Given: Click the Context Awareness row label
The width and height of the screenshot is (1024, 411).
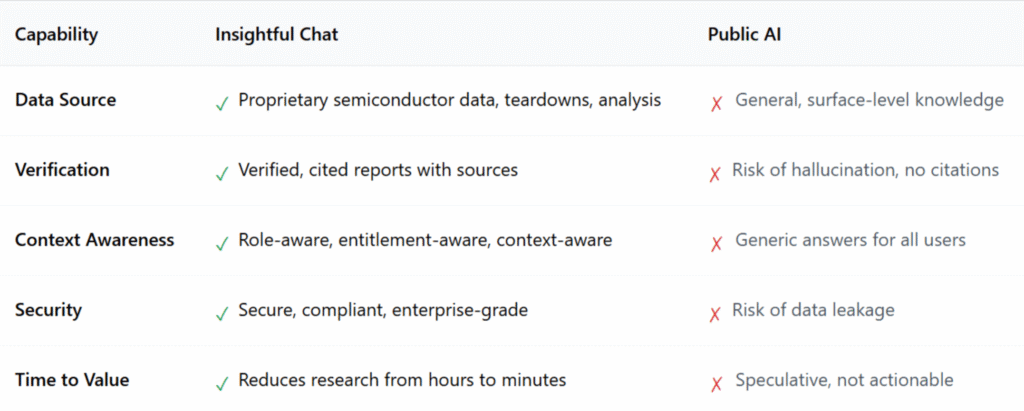Looking at the screenshot, I should pos(94,240).
